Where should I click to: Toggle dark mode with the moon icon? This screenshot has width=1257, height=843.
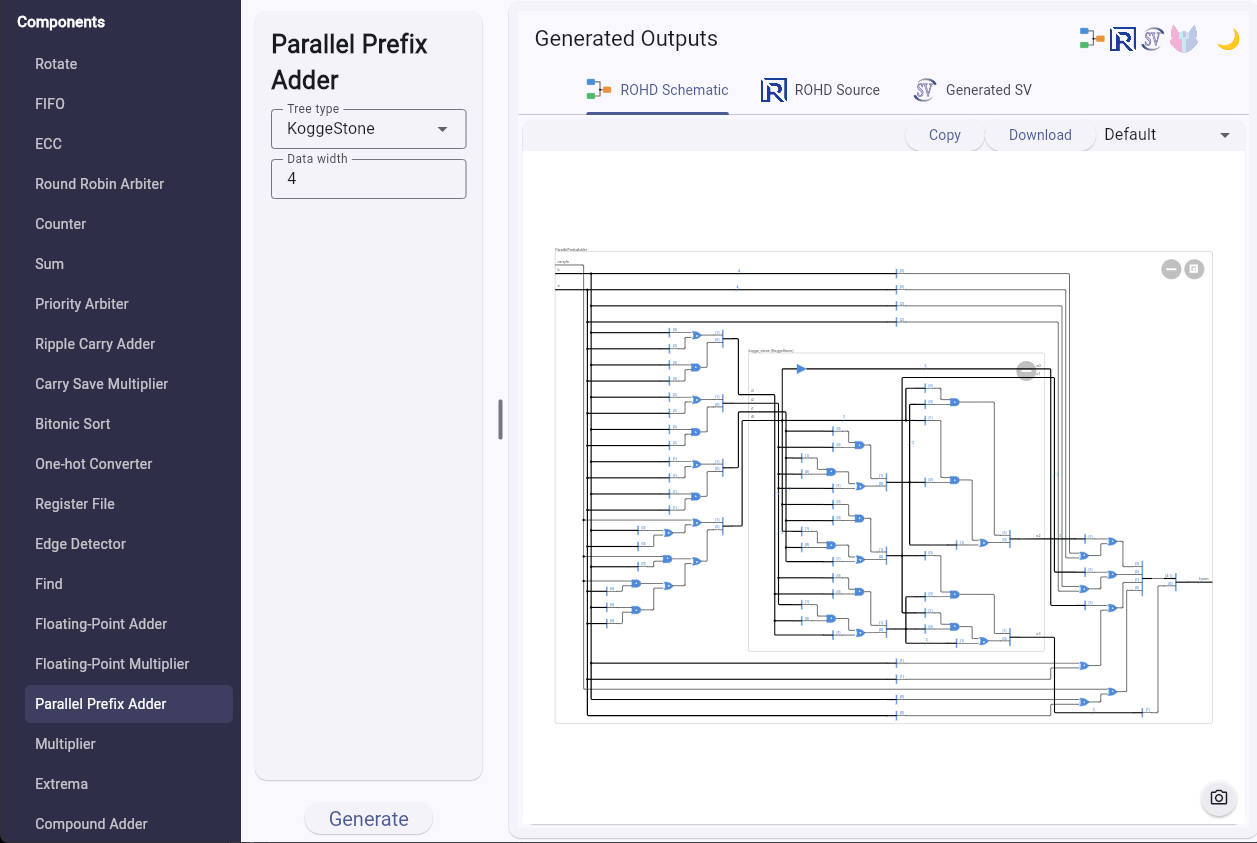pyautogui.click(x=1228, y=39)
